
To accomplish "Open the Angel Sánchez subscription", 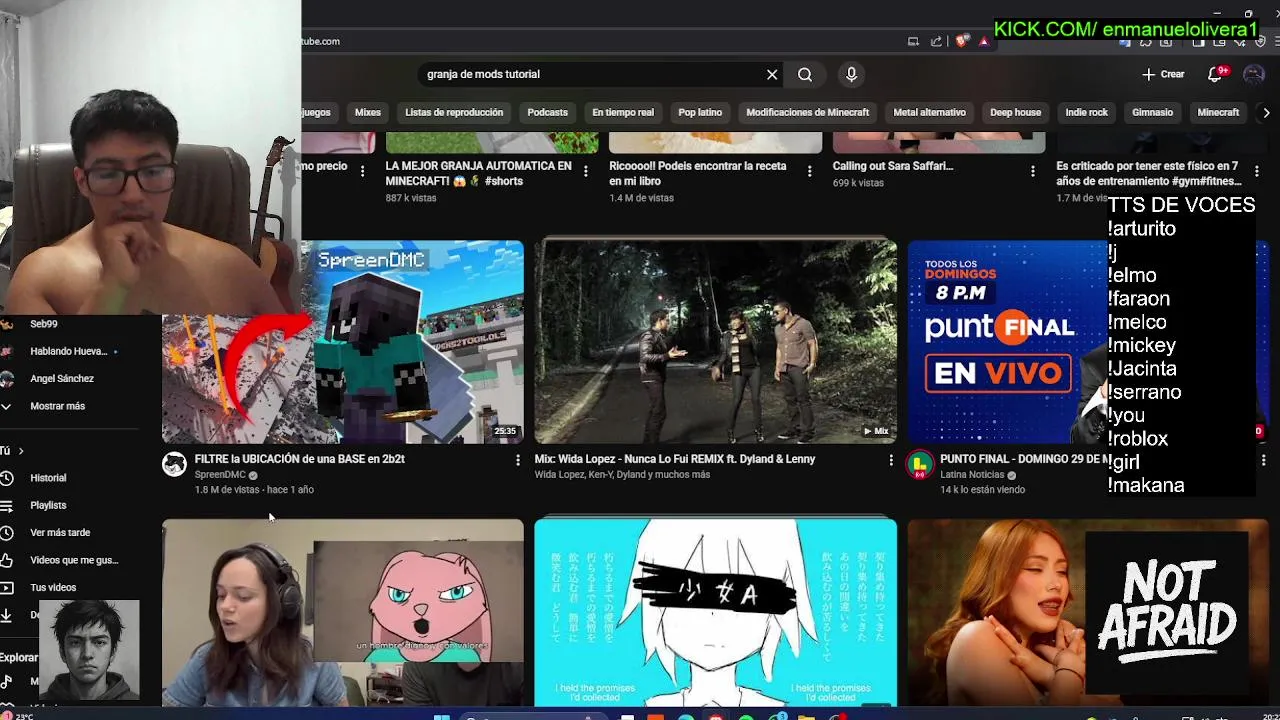I will click(62, 379).
